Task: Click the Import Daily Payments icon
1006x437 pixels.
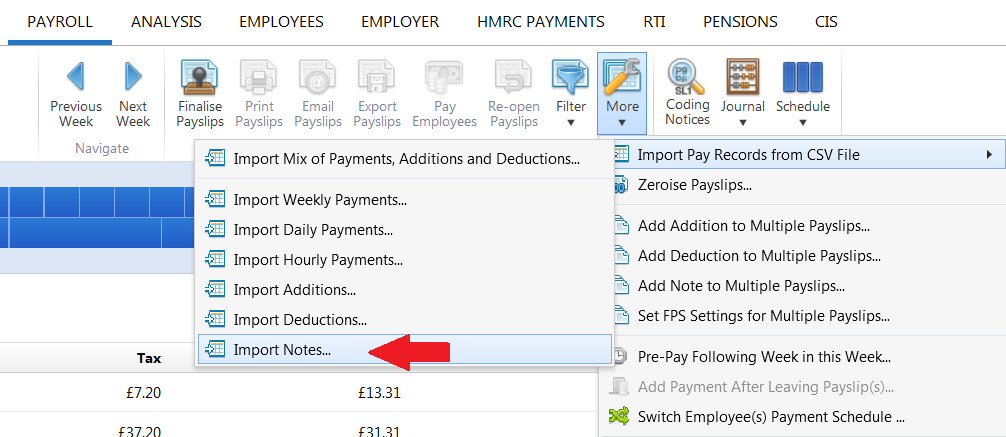Action: 215,230
